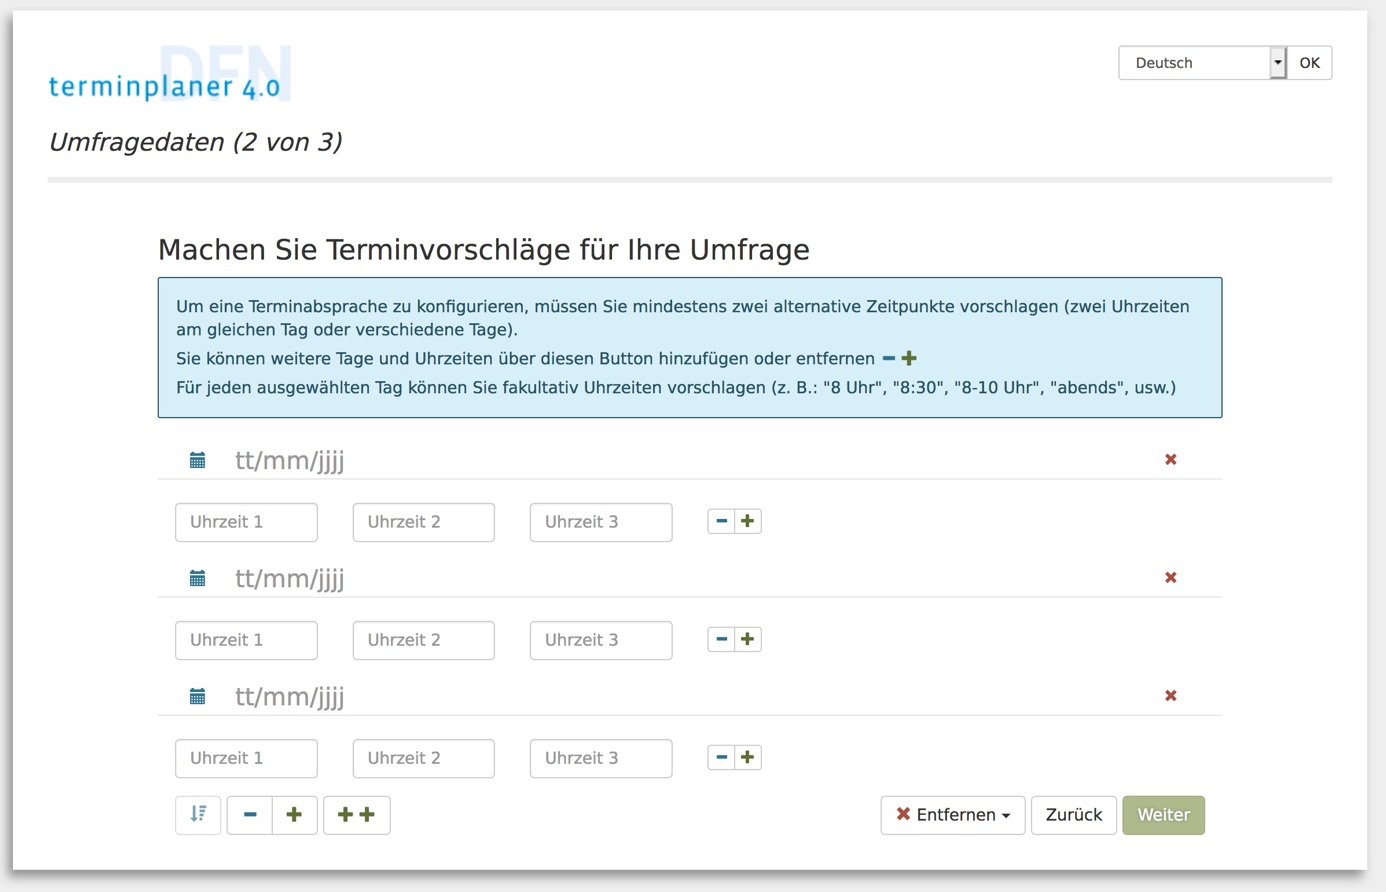
Task: Click calendar icon beside third date field
Action: (x=198, y=696)
